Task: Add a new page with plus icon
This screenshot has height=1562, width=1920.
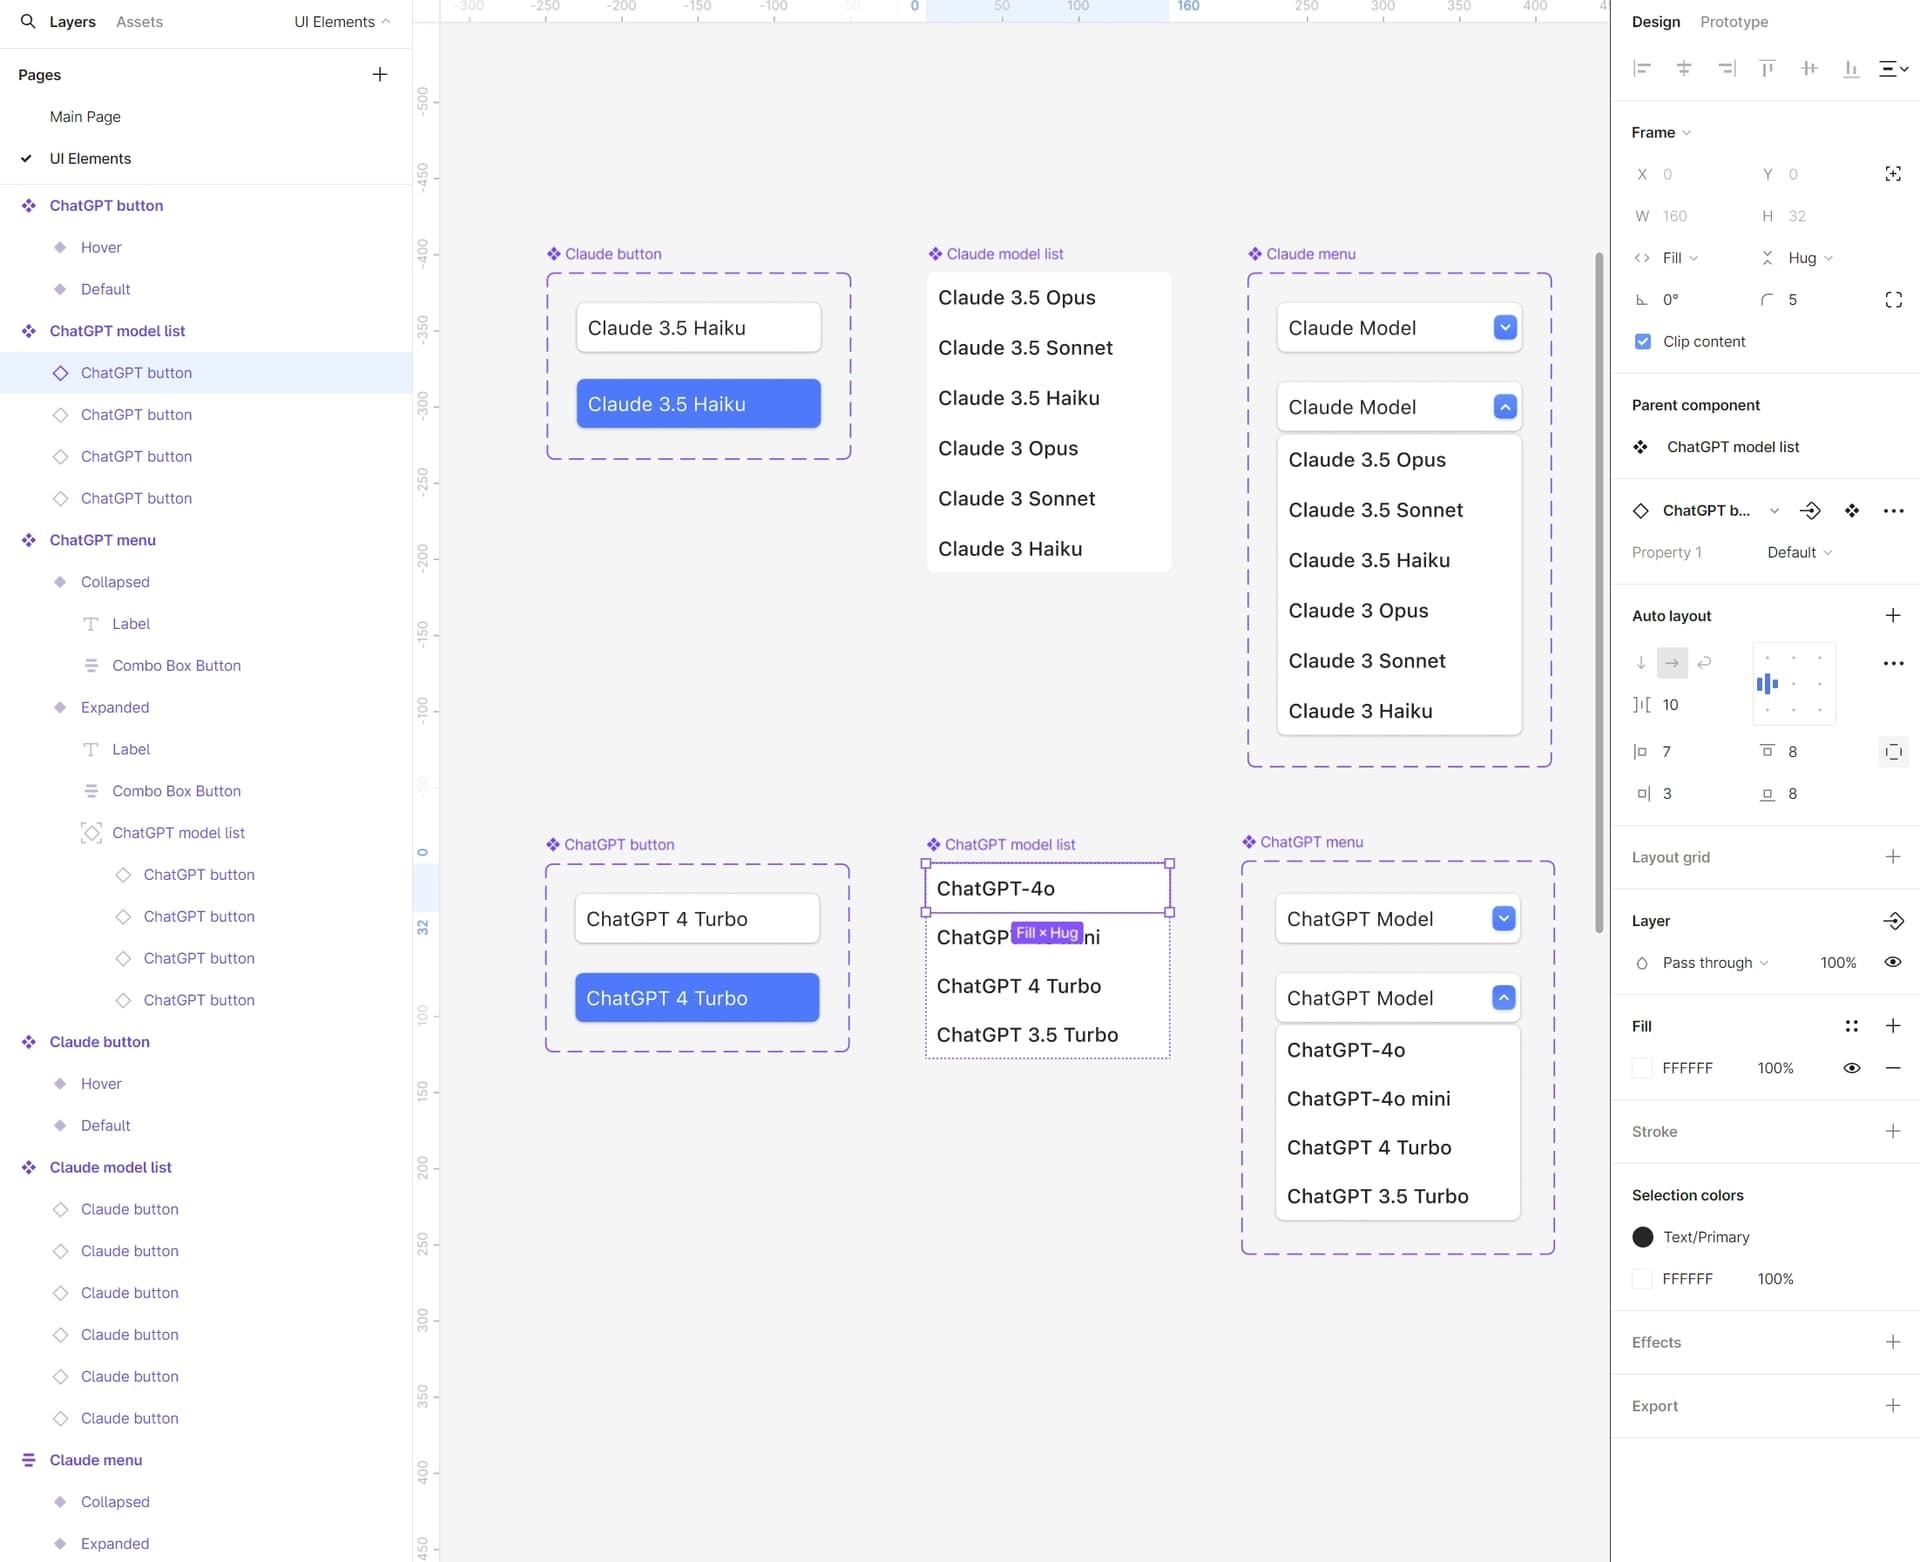Action: (x=380, y=74)
